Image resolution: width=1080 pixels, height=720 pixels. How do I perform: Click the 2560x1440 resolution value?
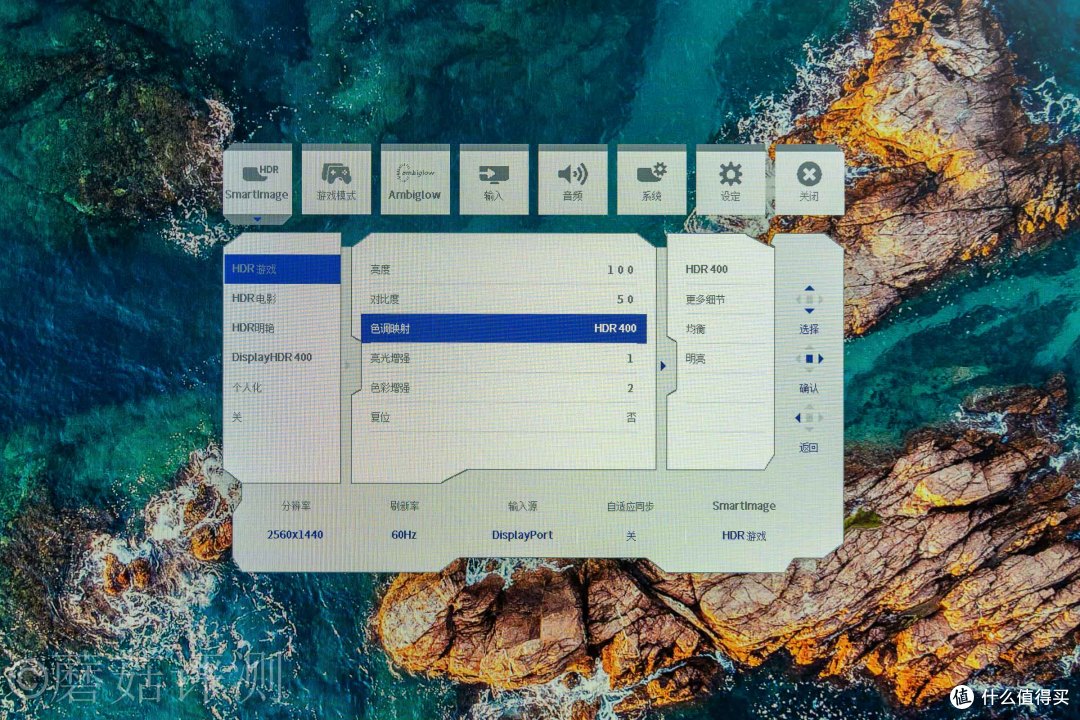click(x=295, y=535)
